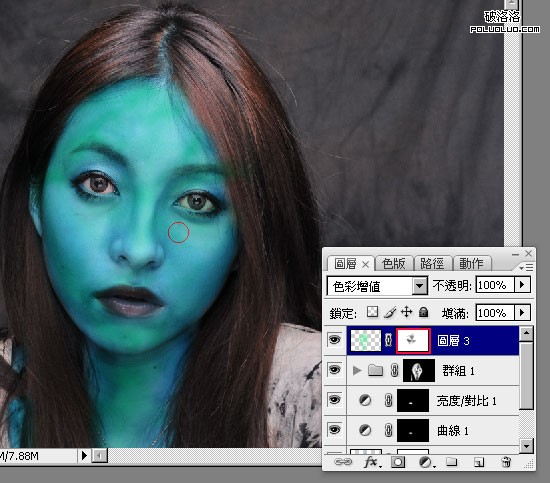The width and height of the screenshot is (550, 483).
Task: Click the 曲線 1 adjustment icon
Action: (x=365, y=430)
